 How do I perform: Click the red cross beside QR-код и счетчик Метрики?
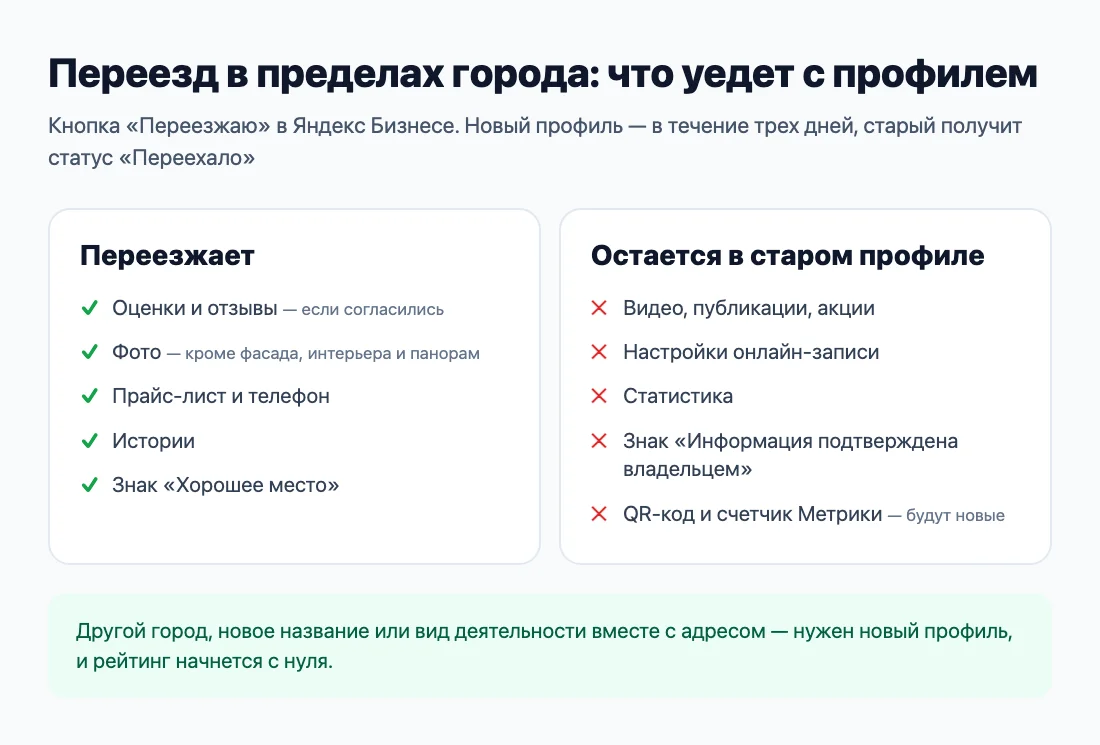click(599, 514)
